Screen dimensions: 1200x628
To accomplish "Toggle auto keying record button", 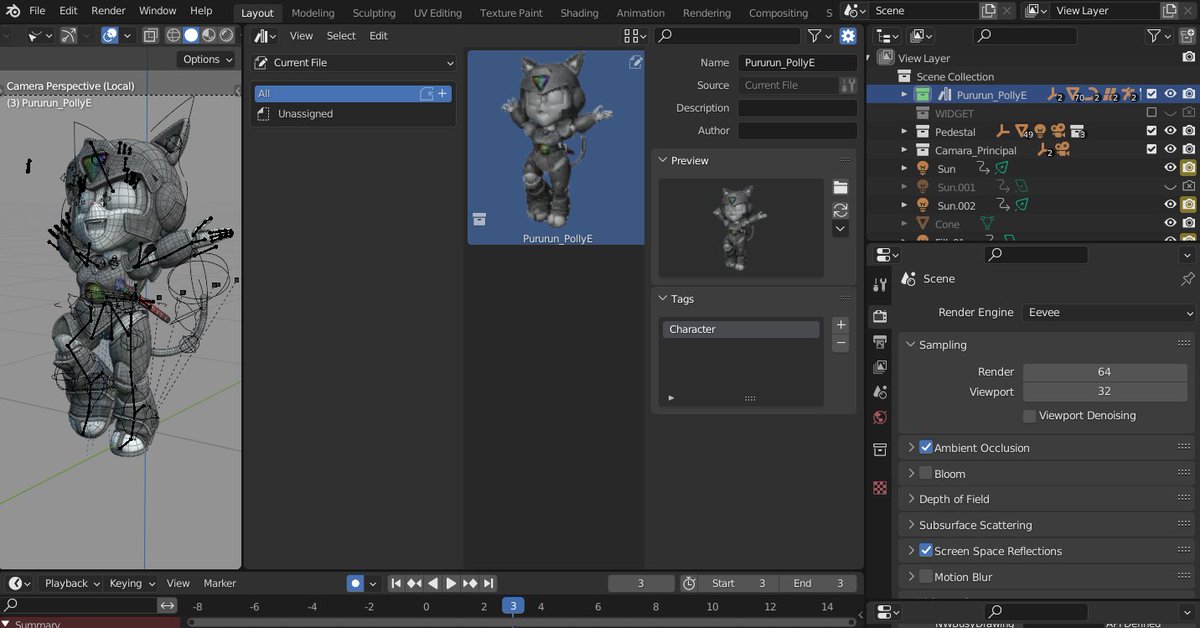I will tap(355, 583).
